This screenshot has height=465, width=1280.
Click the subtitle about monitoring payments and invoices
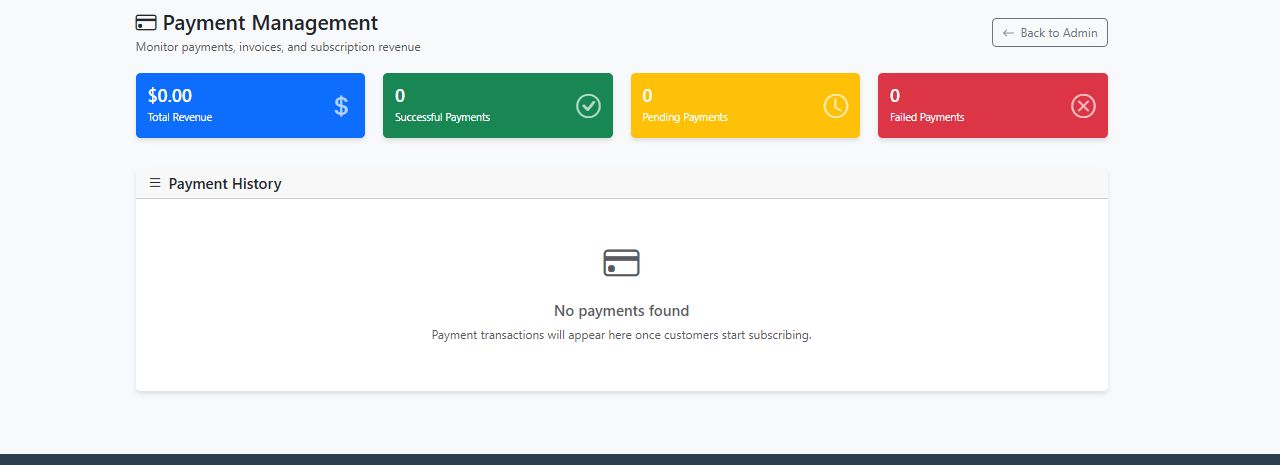pyautogui.click(x=278, y=47)
